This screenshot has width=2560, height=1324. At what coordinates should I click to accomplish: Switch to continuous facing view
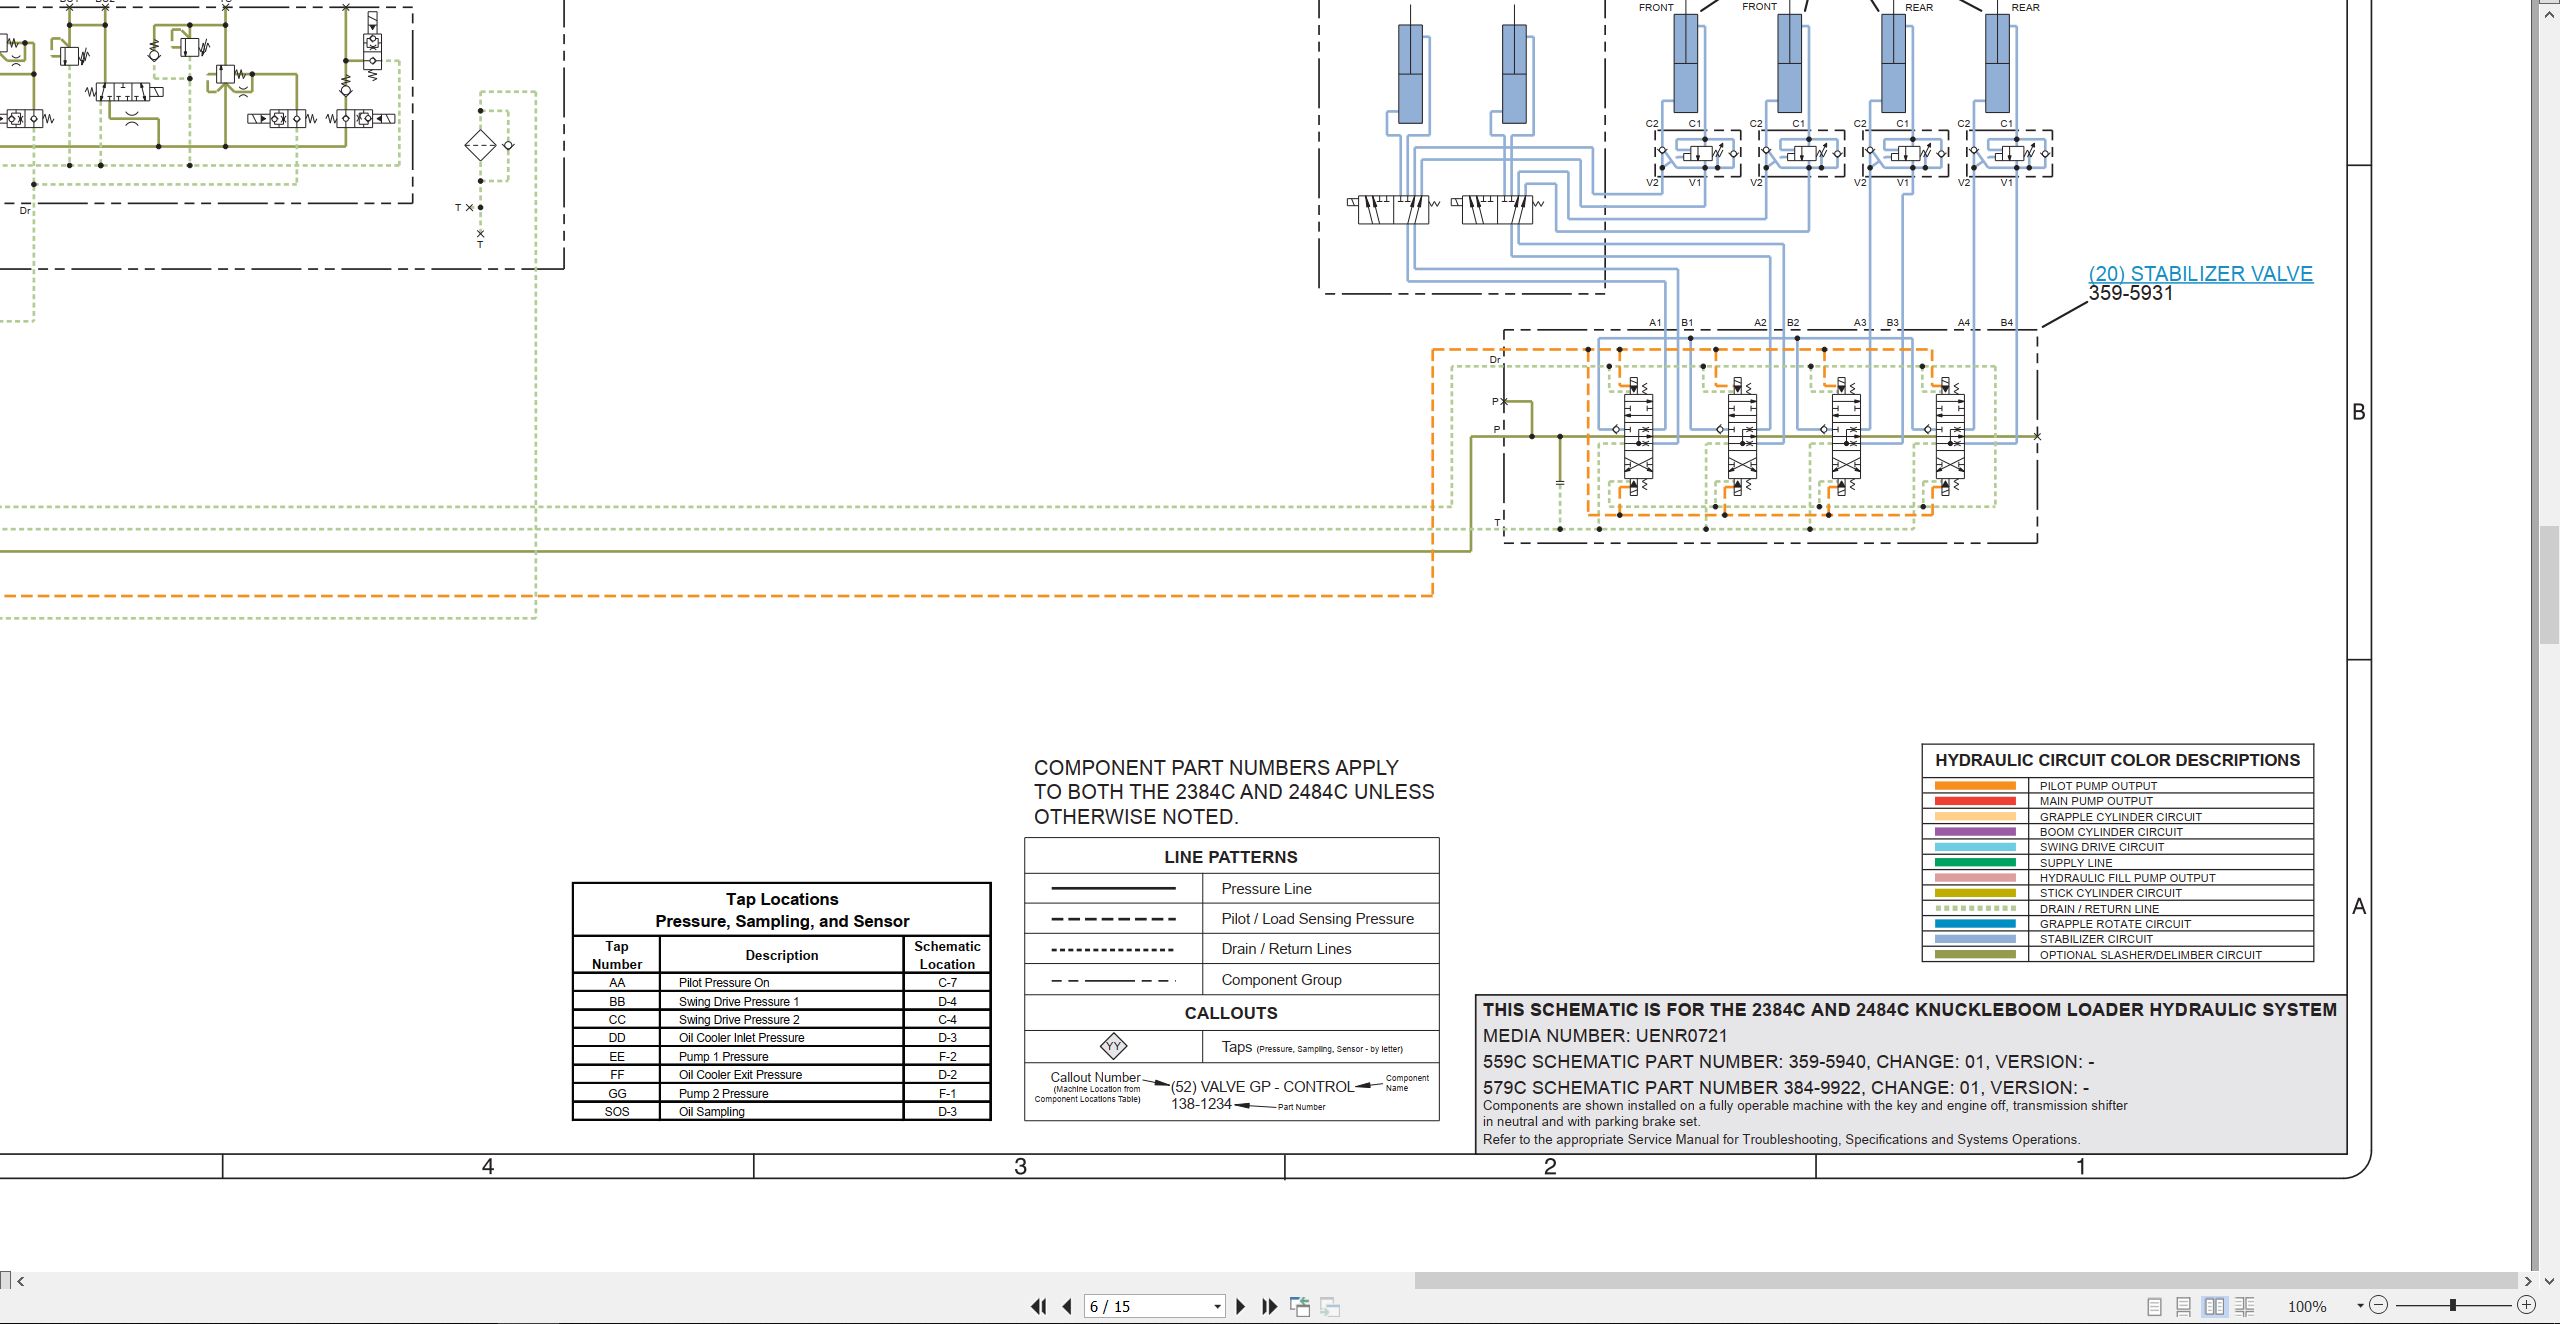(x=2245, y=1306)
